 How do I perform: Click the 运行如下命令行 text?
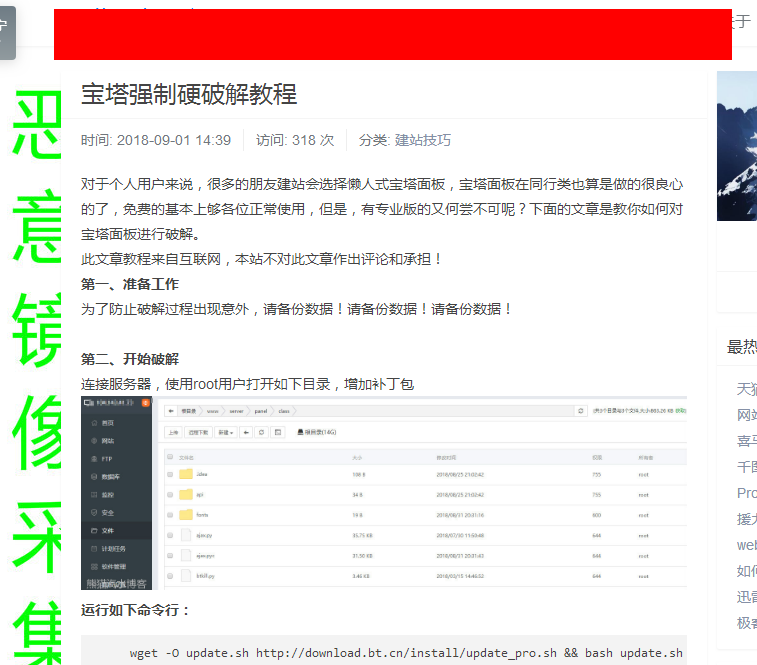pos(135,610)
